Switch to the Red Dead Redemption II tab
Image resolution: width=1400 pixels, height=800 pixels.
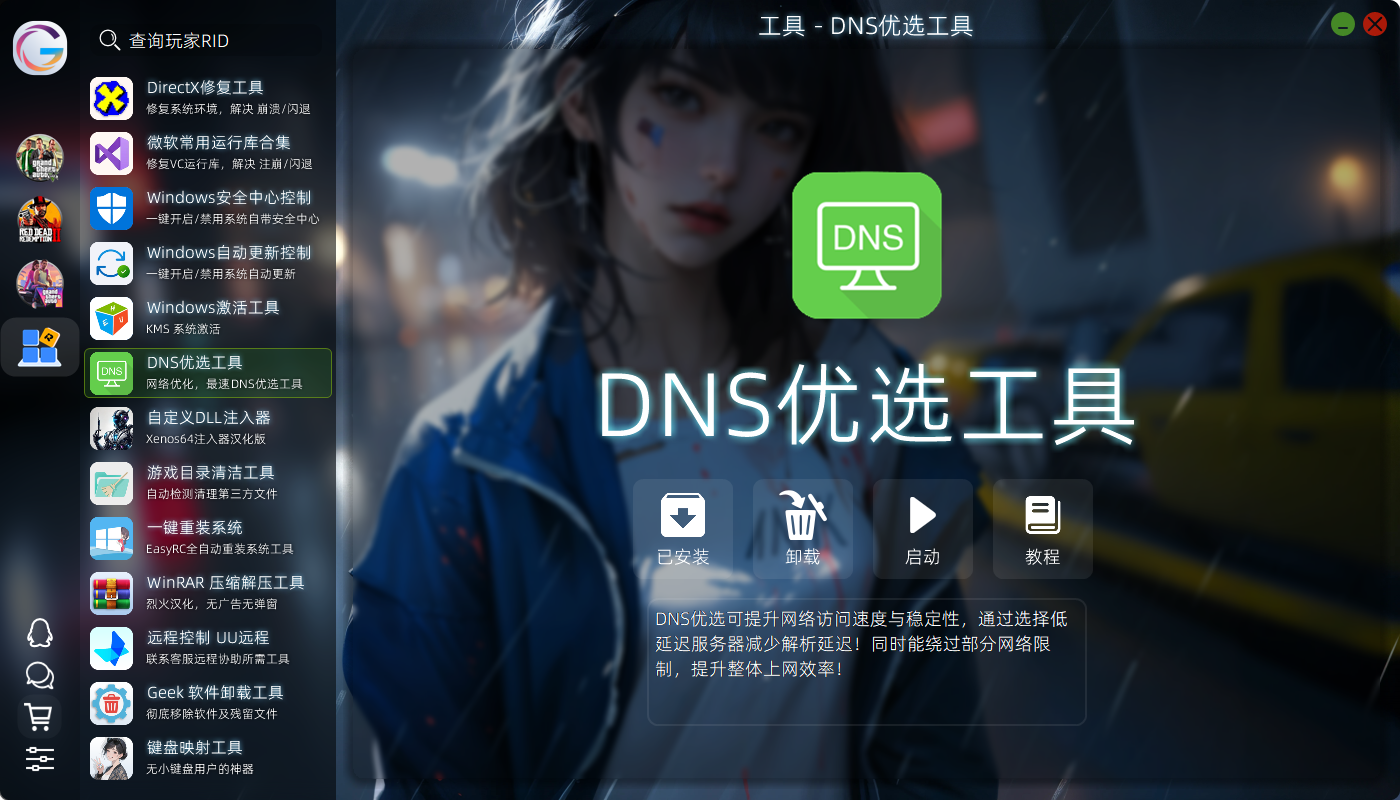click(40, 220)
